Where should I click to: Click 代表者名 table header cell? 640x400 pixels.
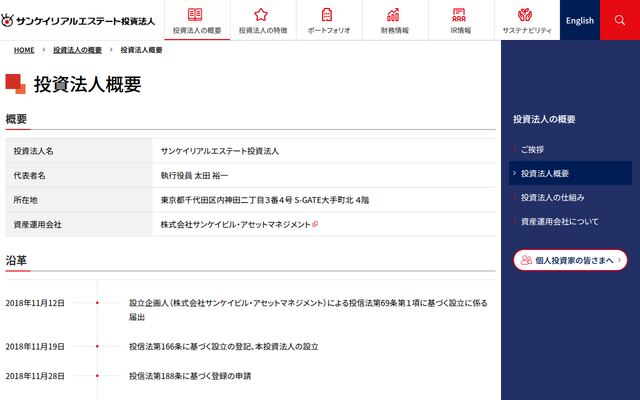[x=79, y=175]
